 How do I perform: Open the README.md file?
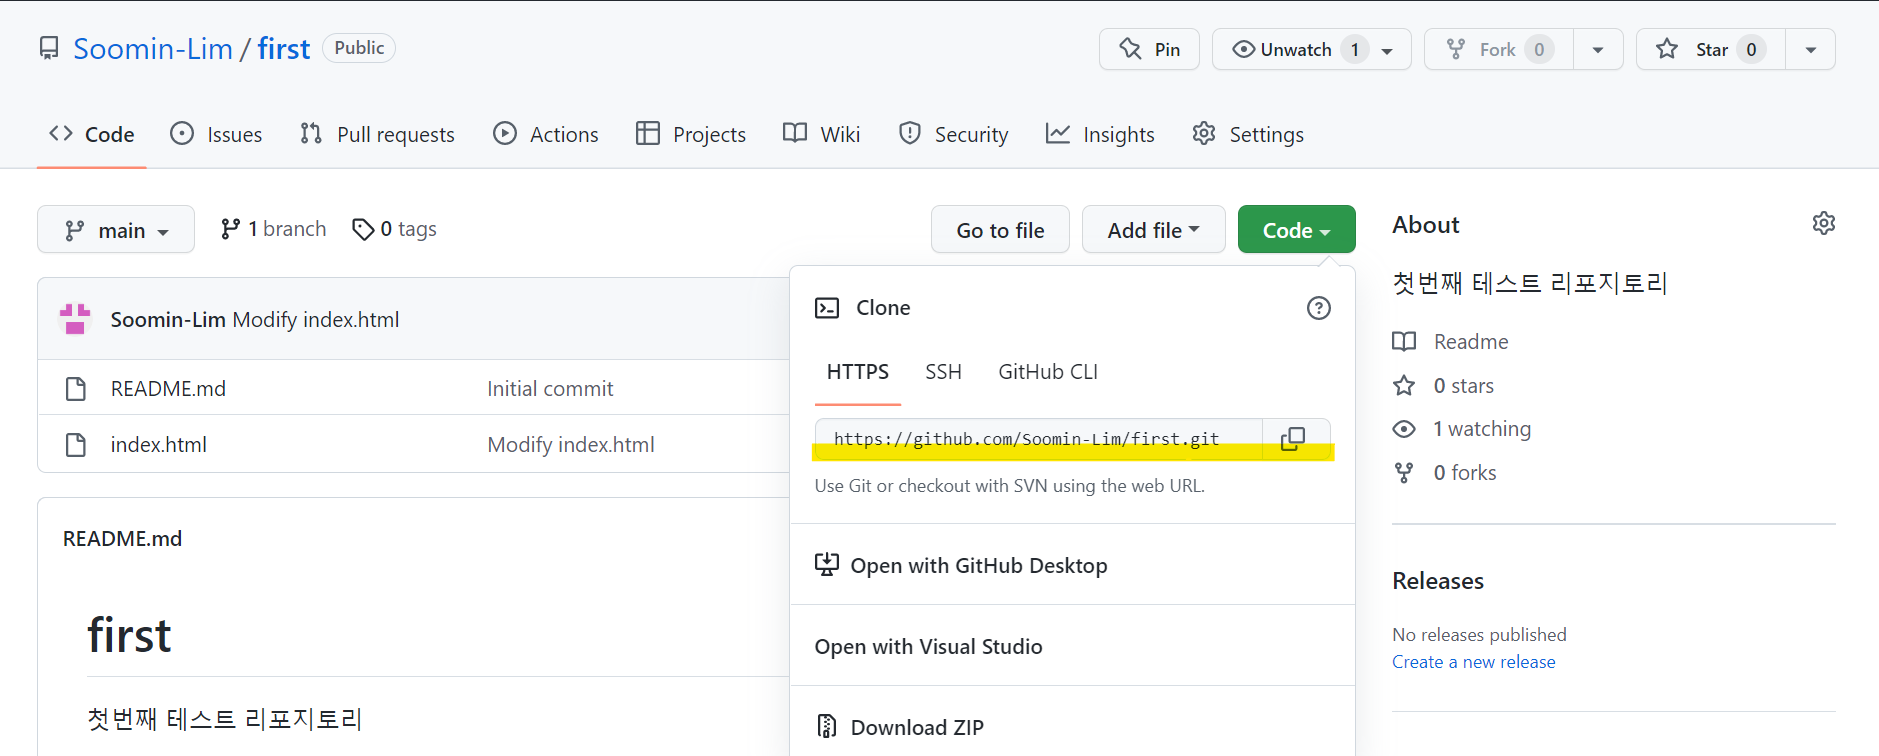click(x=168, y=388)
